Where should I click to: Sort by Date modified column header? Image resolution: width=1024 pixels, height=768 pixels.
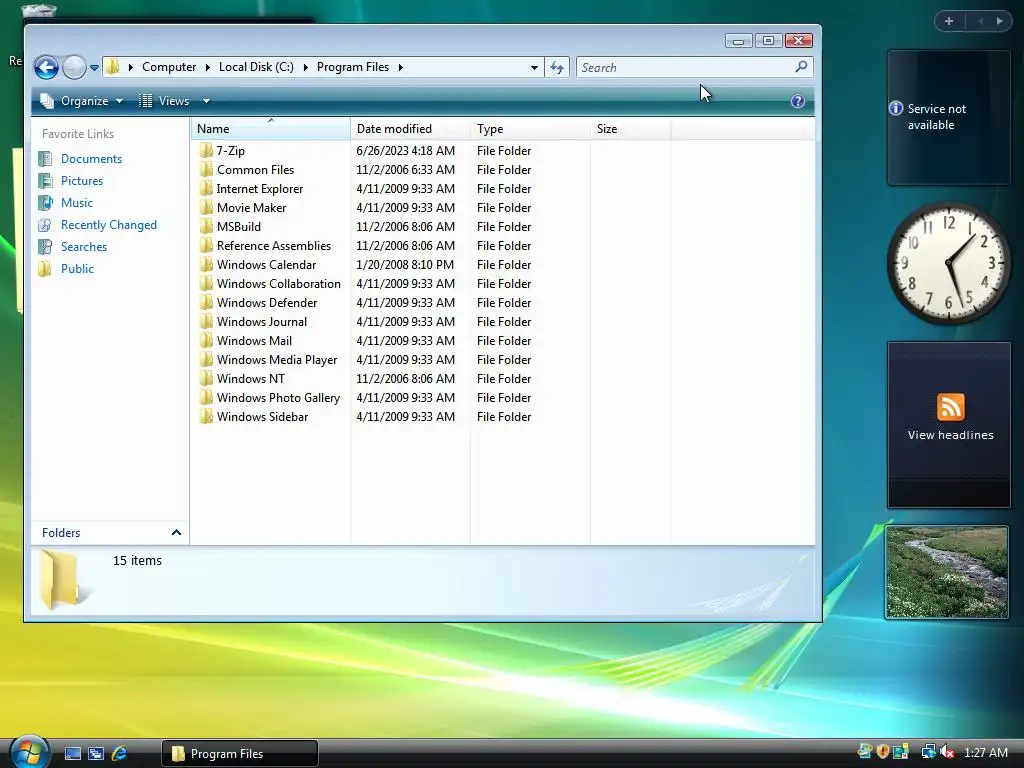410,129
